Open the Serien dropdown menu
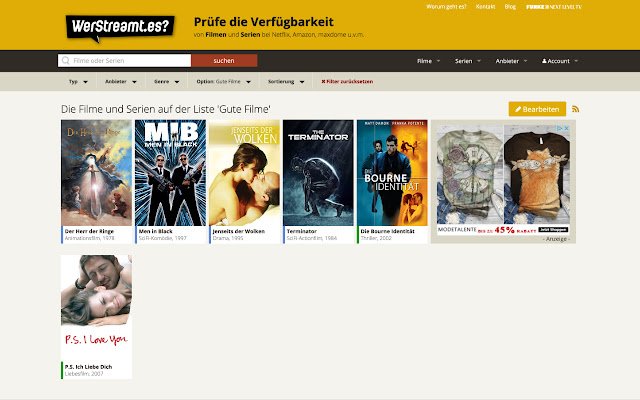Screen dimensions: 640x400 (x=468, y=61)
